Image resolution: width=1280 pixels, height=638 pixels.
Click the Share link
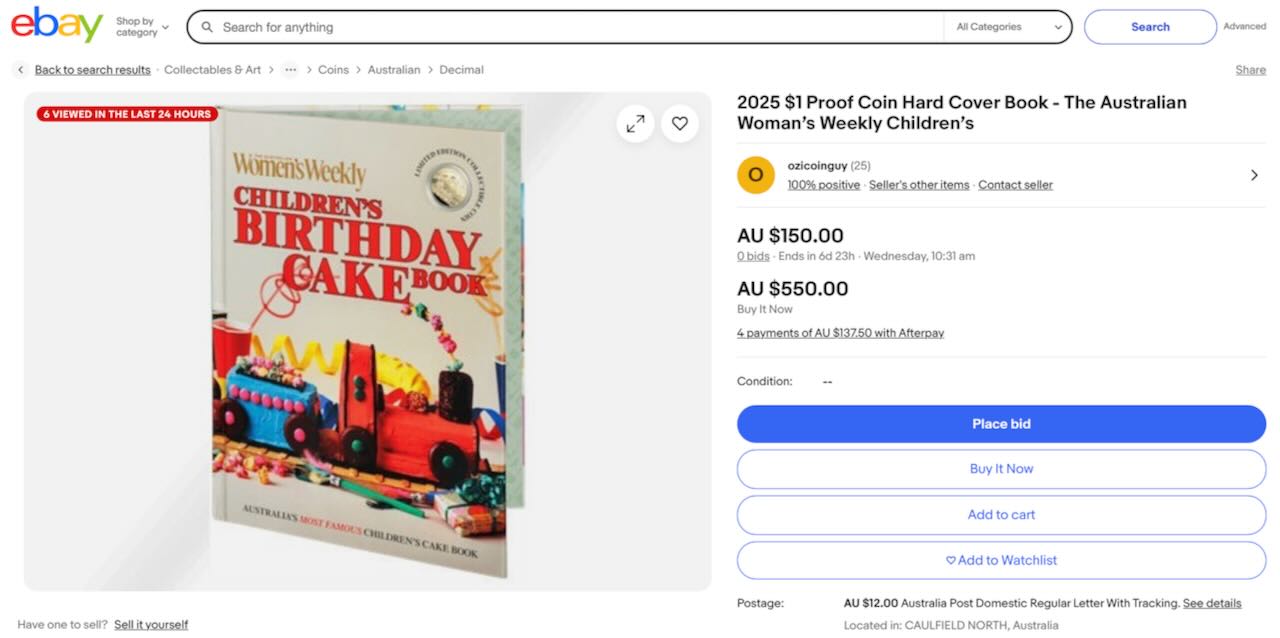1250,70
